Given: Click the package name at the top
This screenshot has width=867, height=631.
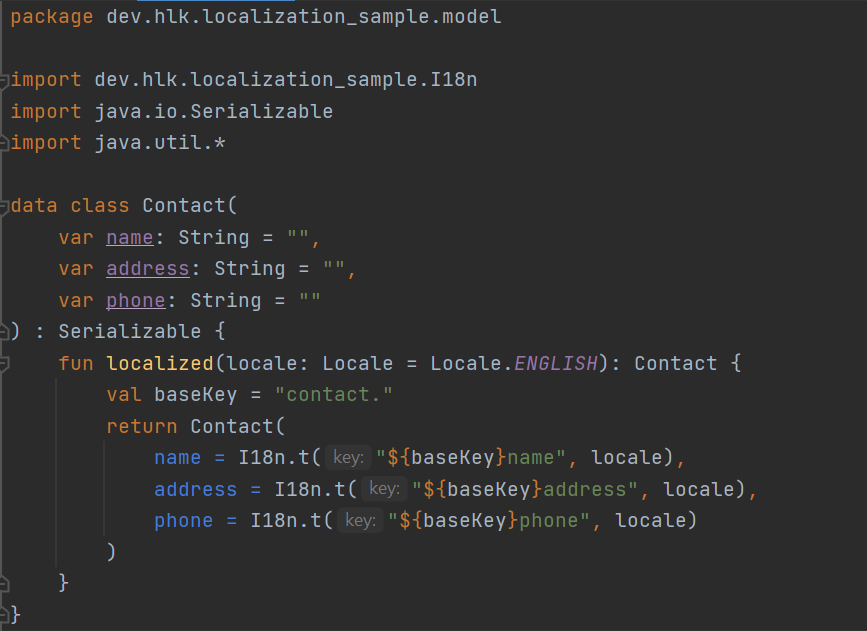Looking at the screenshot, I should (304, 17).
